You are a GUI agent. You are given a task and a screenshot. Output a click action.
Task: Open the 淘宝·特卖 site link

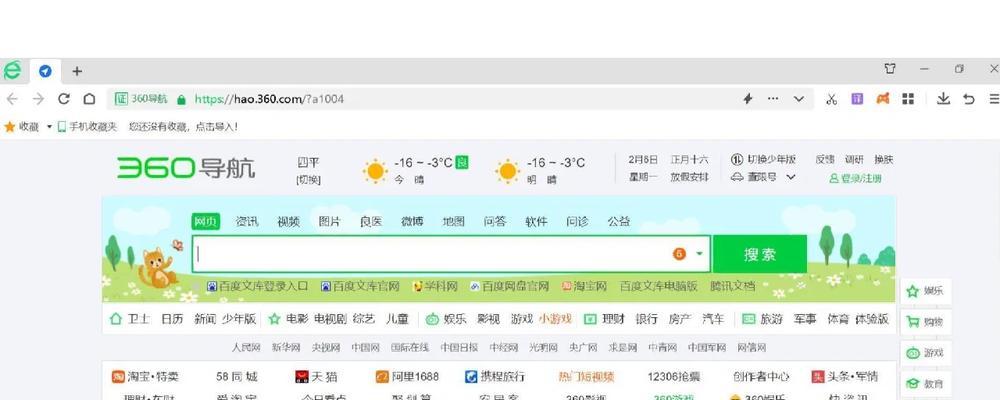[145, 376]
